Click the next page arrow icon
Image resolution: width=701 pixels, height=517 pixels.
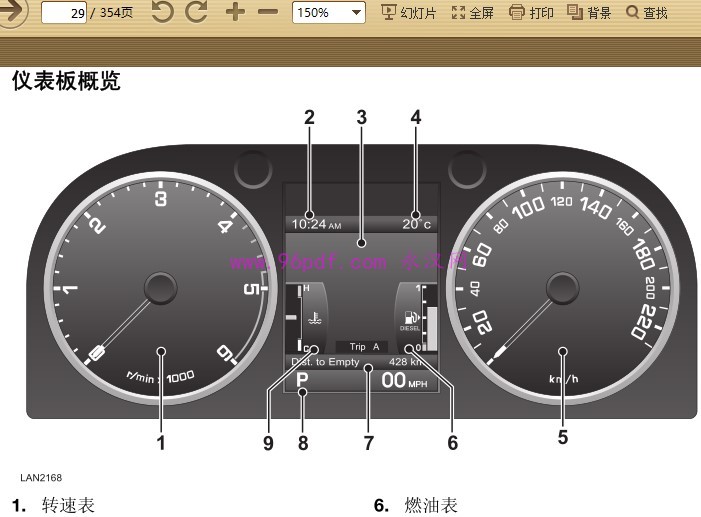coord(11,12)
